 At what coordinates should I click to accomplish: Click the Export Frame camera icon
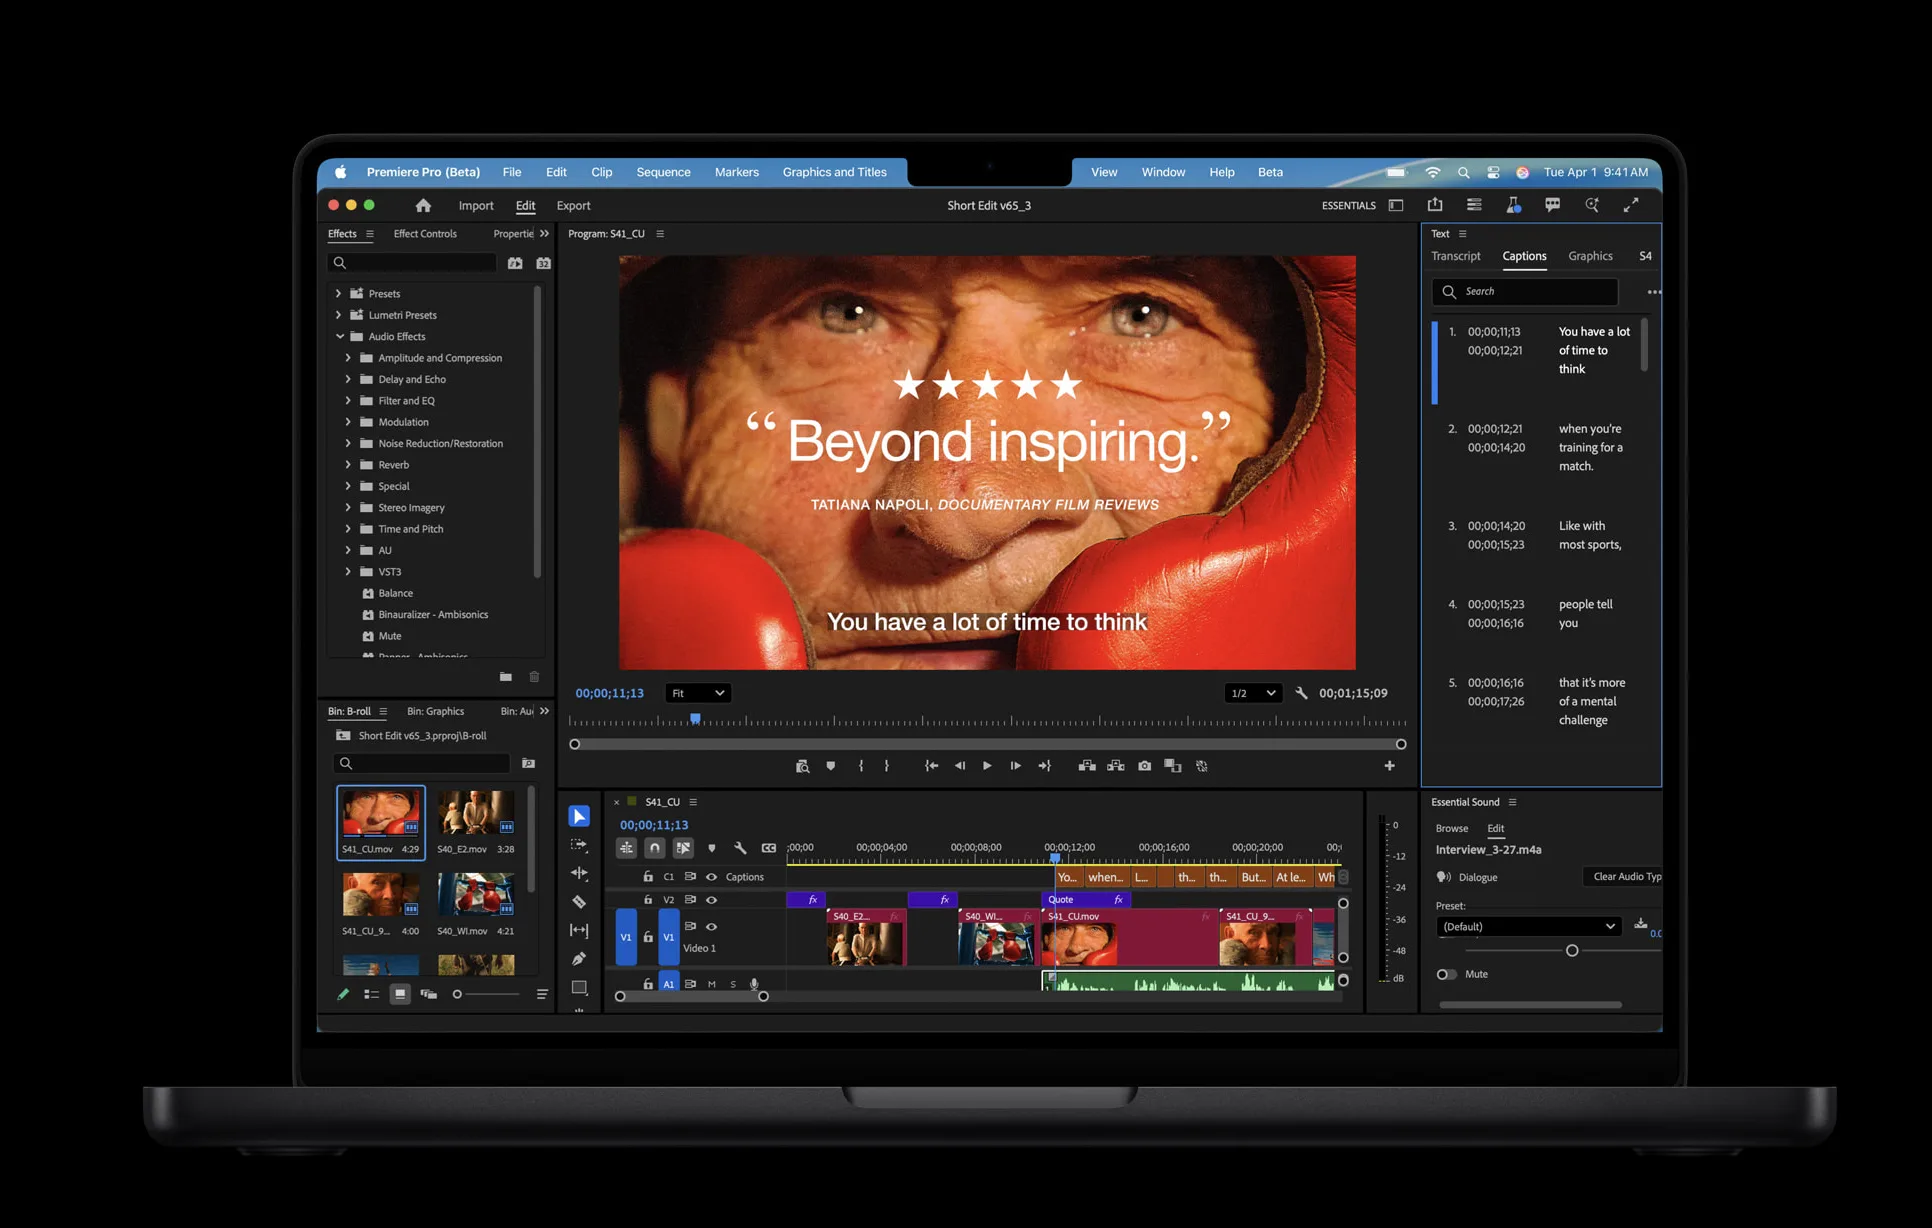click(1144, 766)
